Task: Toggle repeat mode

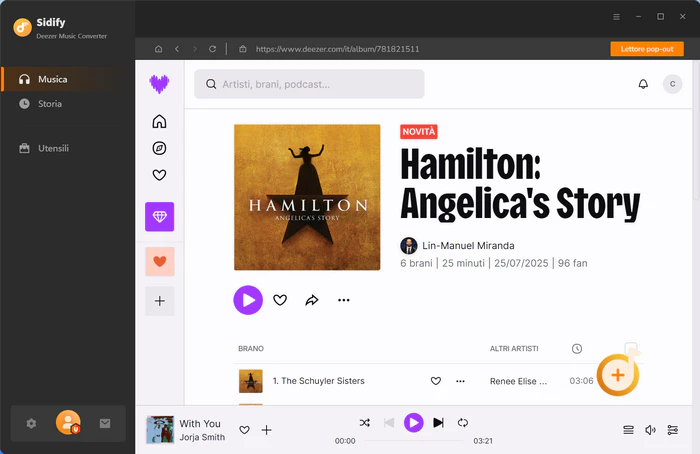Action: click(x=462, y=422)
